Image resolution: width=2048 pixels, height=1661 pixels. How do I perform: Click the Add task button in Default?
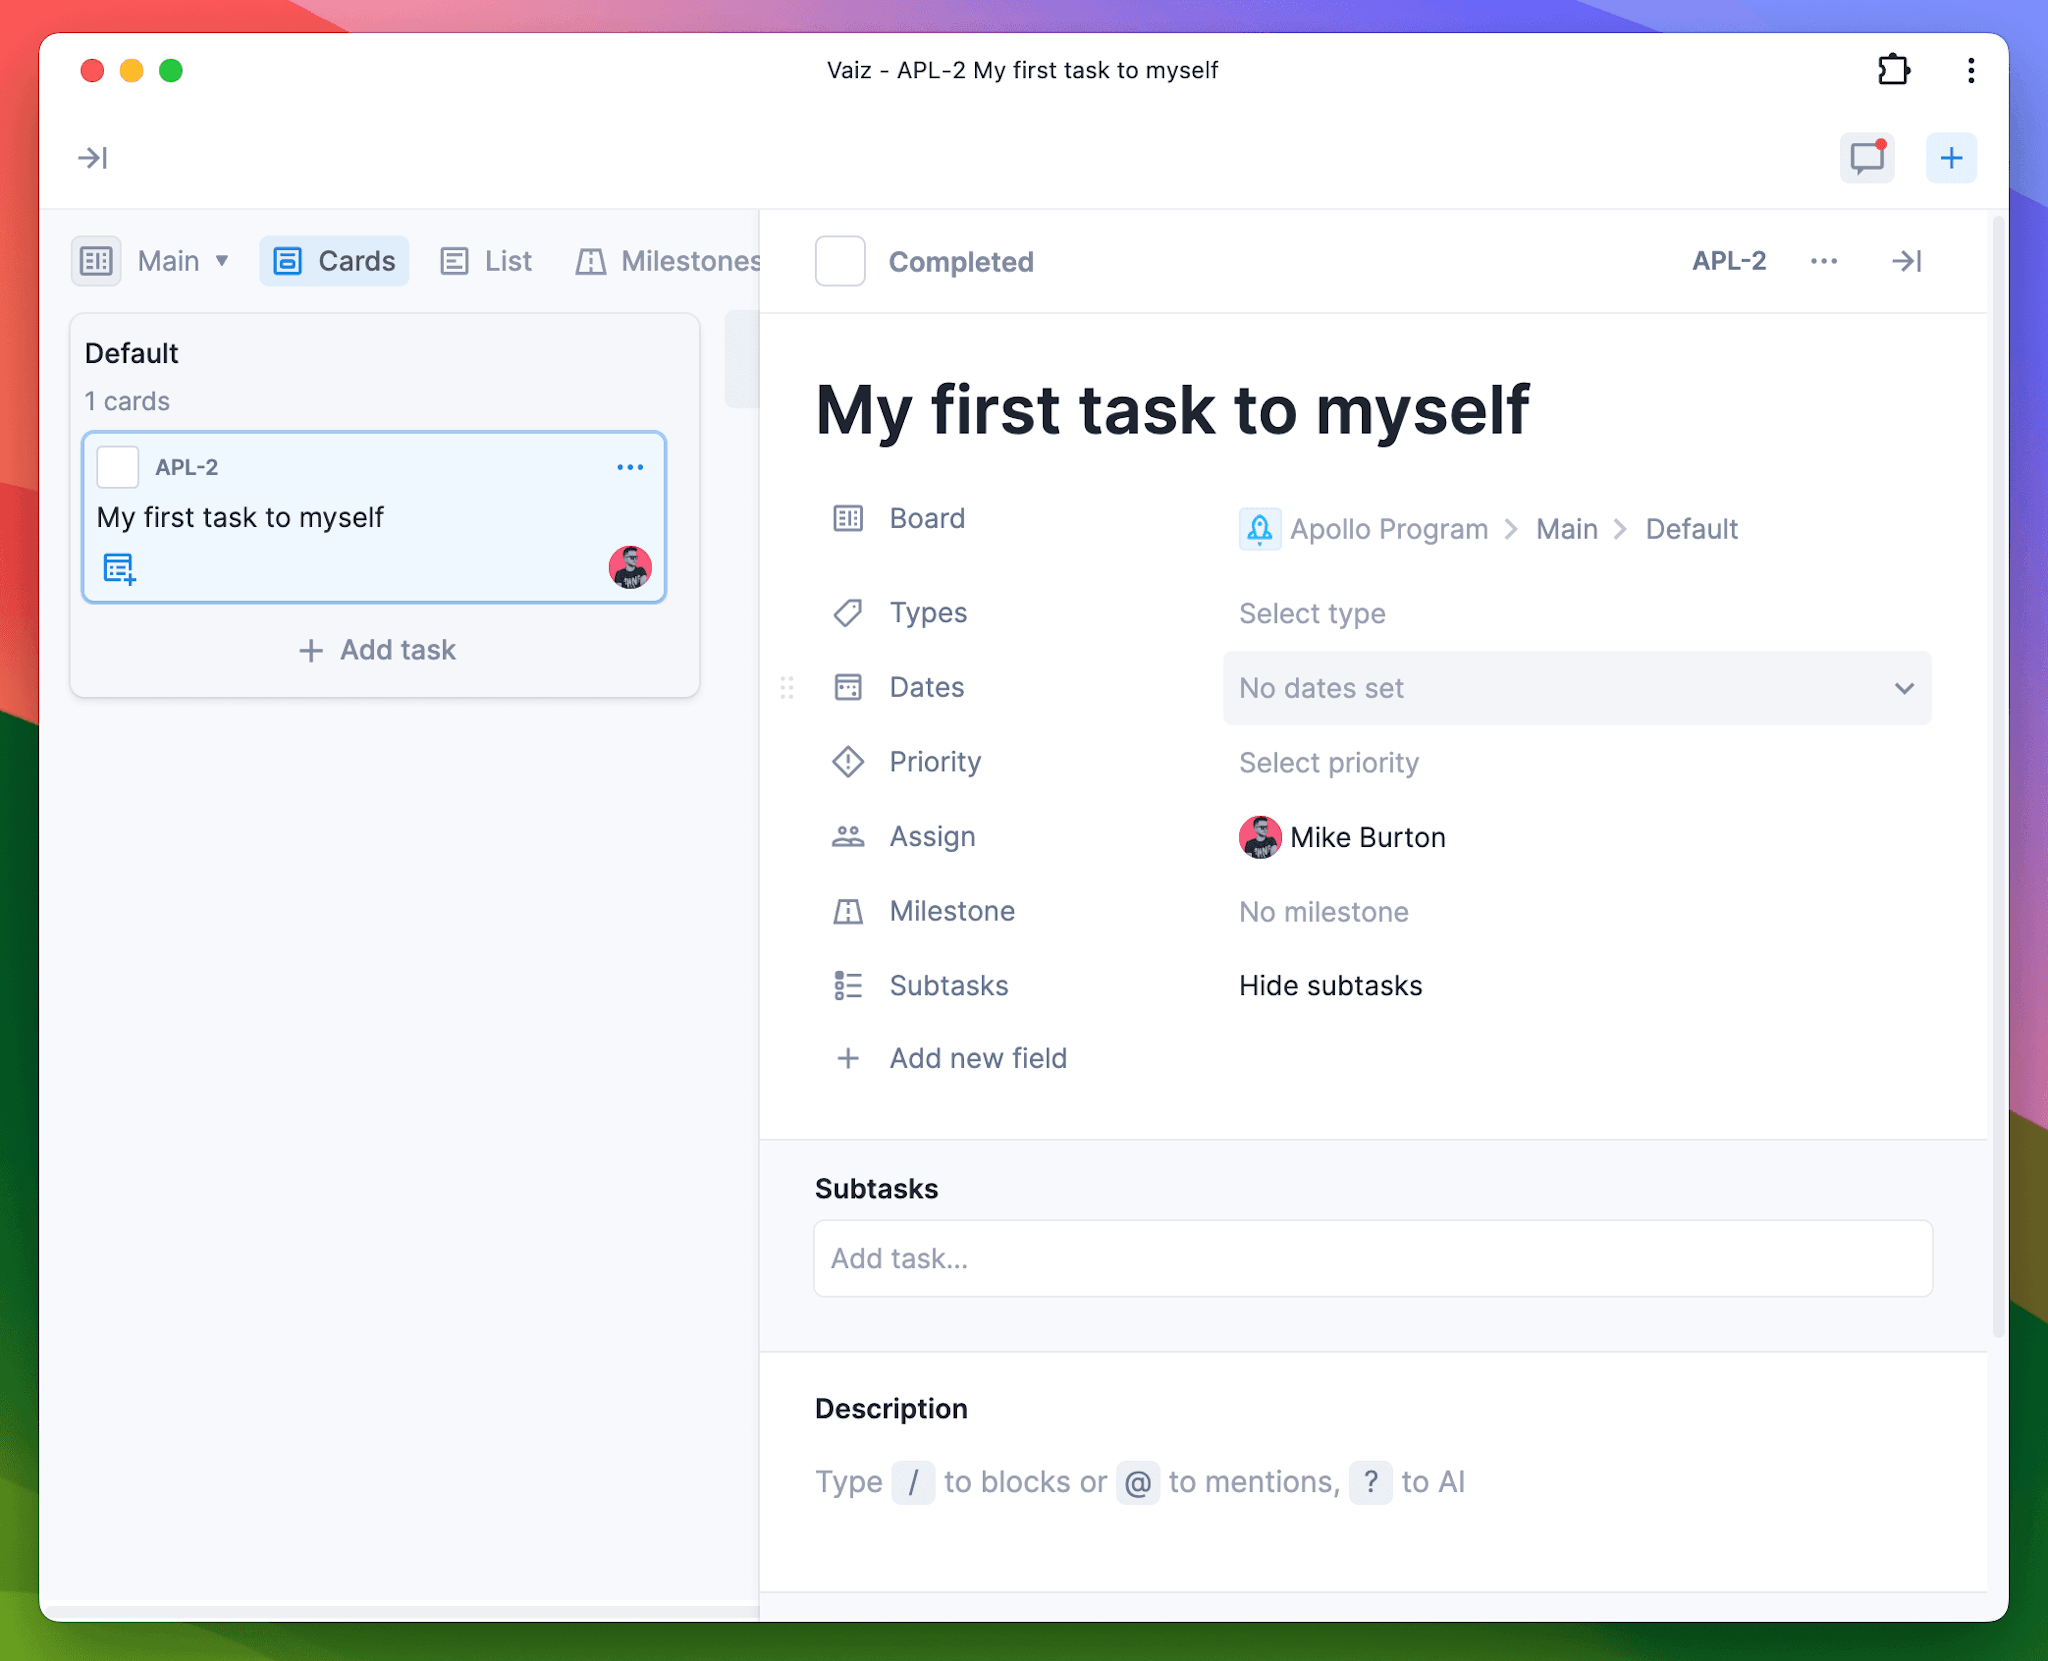[x=378, y=649]
